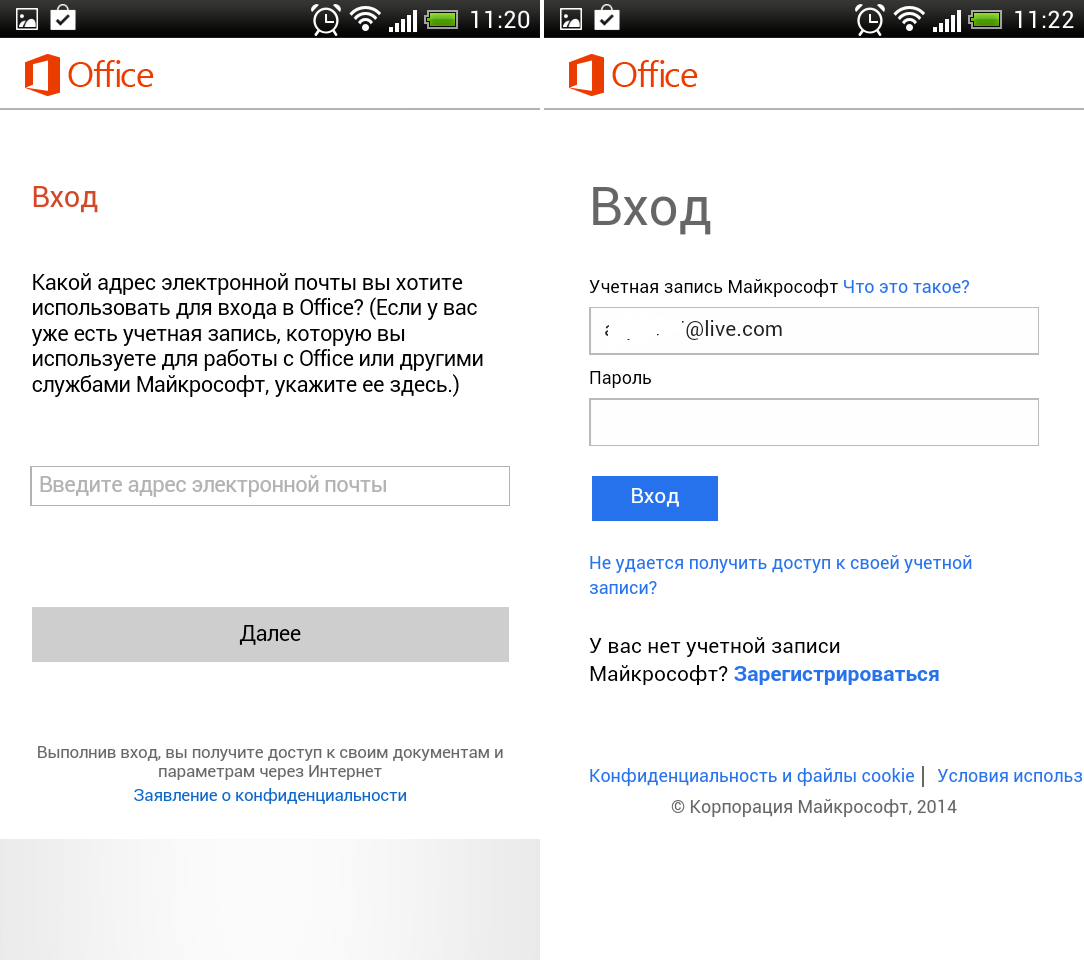Tap the Office logo on the right screen
1084x960 pixels.
click(x=633, y=75)
